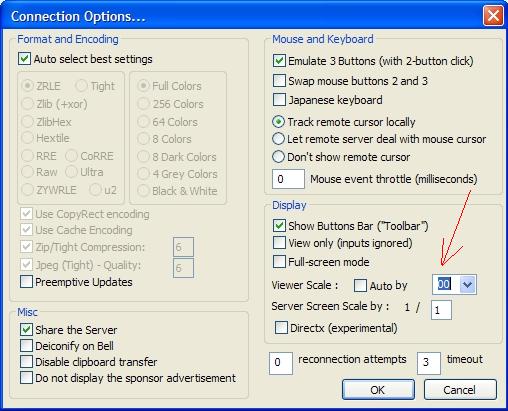Click Server Screen Scale input box
This screenshot has height=411, width=508.
pos(441,310)
